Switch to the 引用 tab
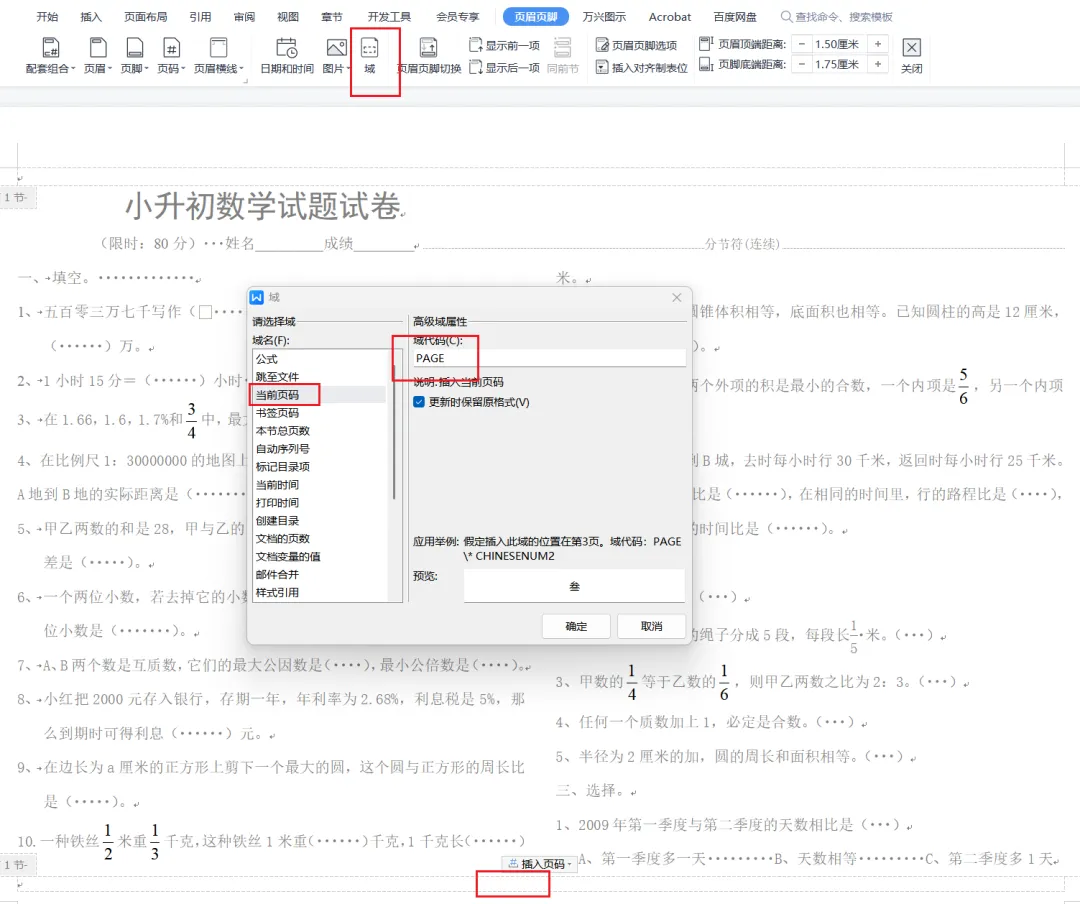1080x904 pixels. (x=200, y=17)
